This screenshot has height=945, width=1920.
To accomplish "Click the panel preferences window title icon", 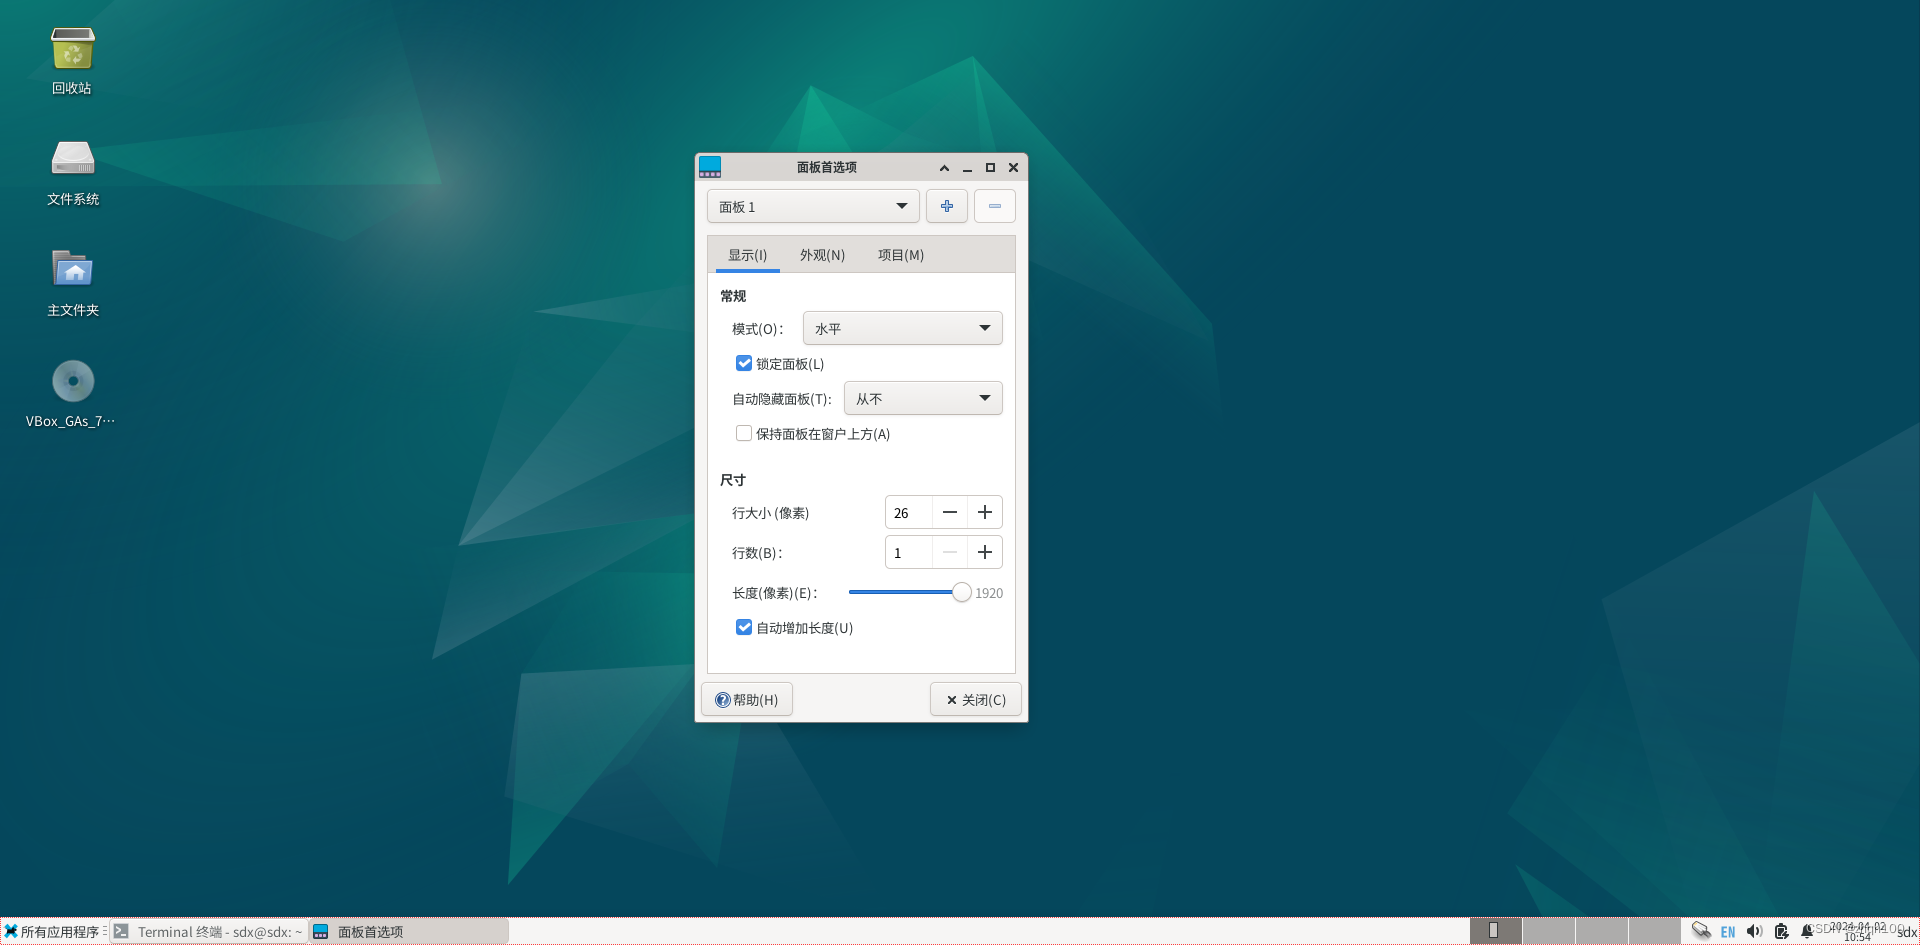I will (x=710, y=167).
